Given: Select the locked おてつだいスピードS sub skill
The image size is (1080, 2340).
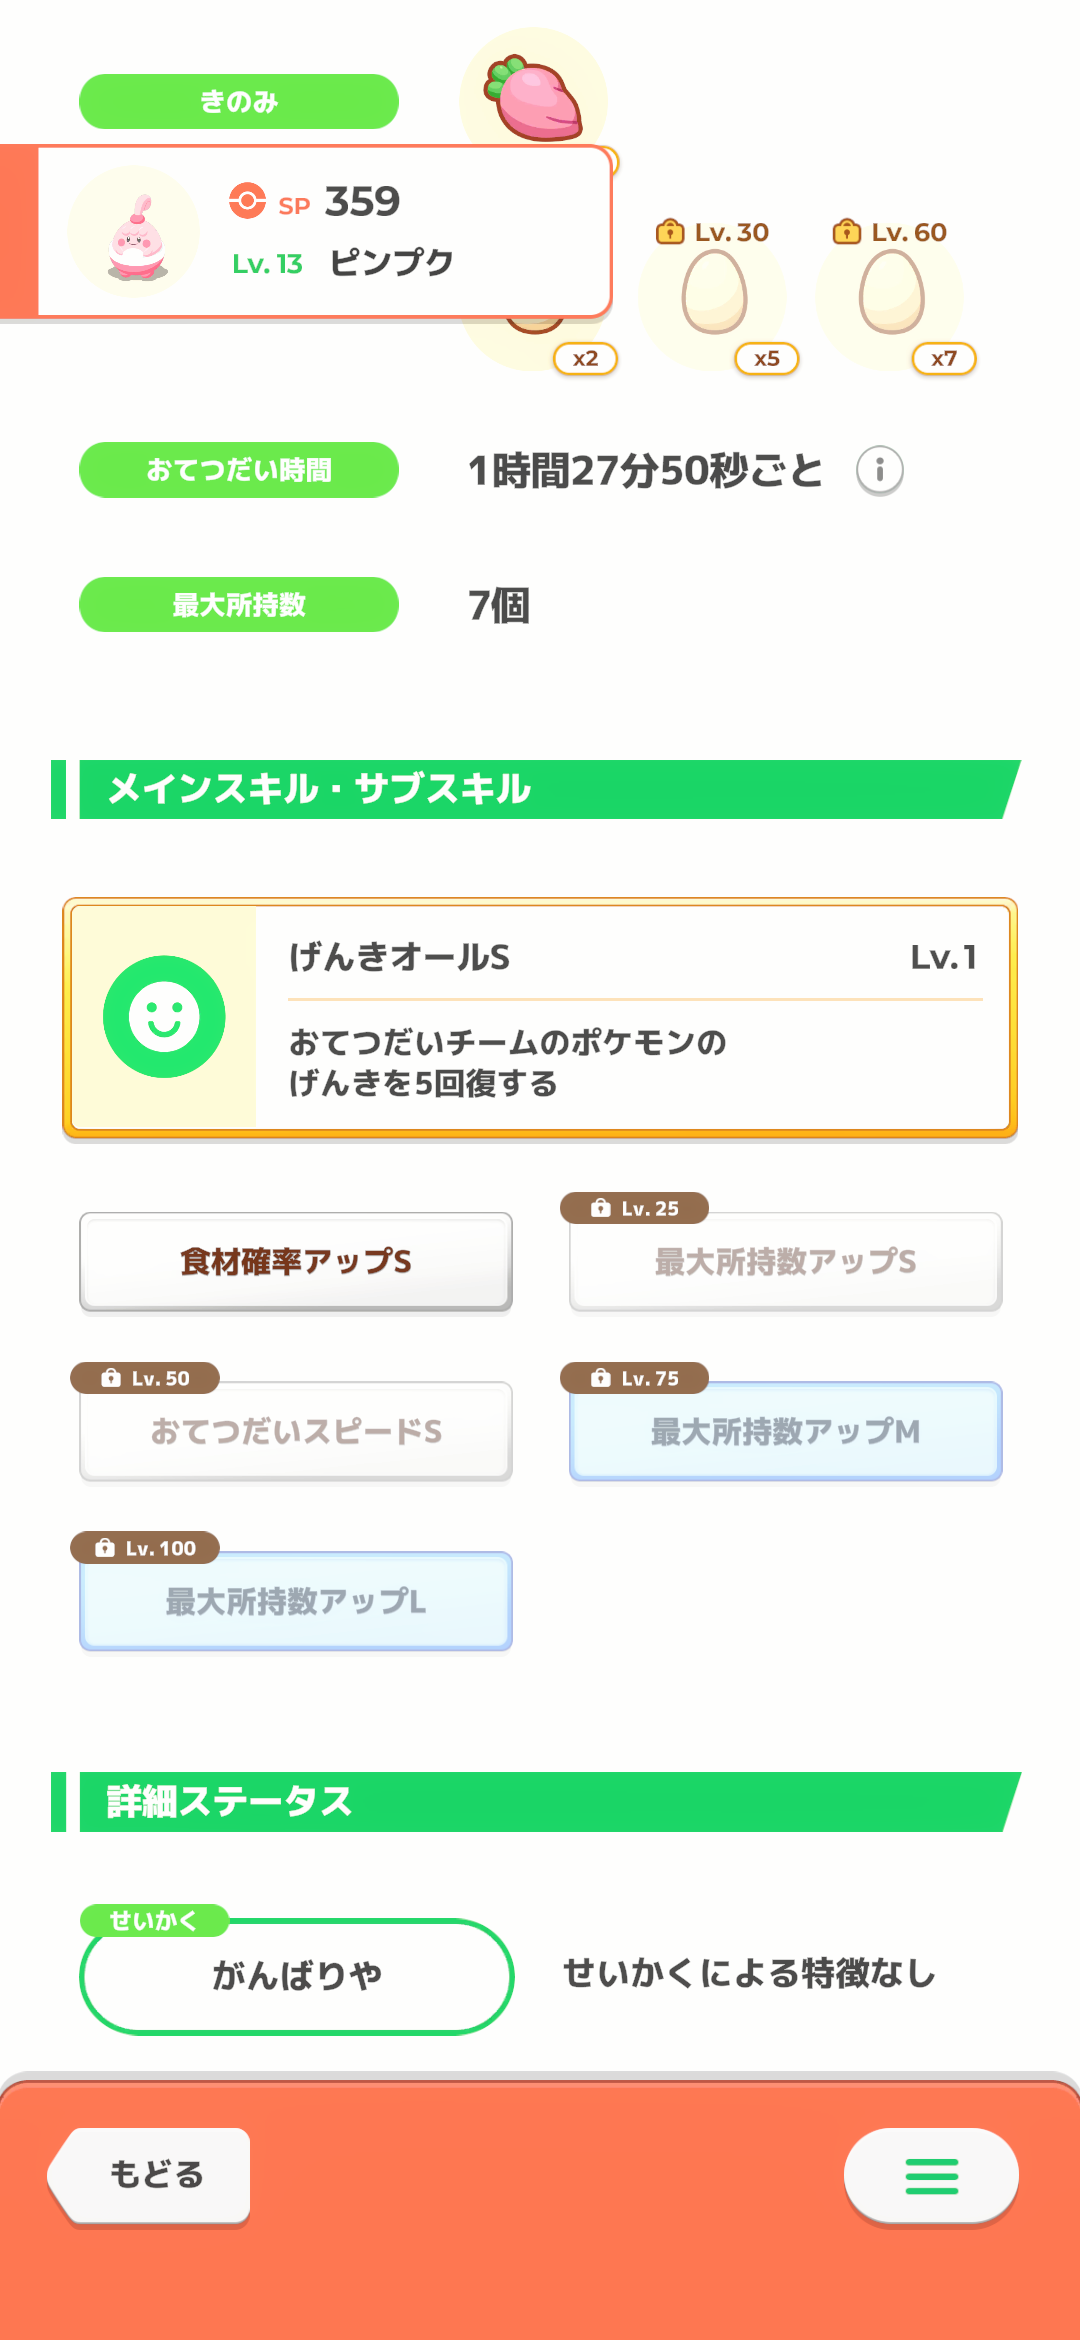Looking at the screenshot, I should [296, 1432].
